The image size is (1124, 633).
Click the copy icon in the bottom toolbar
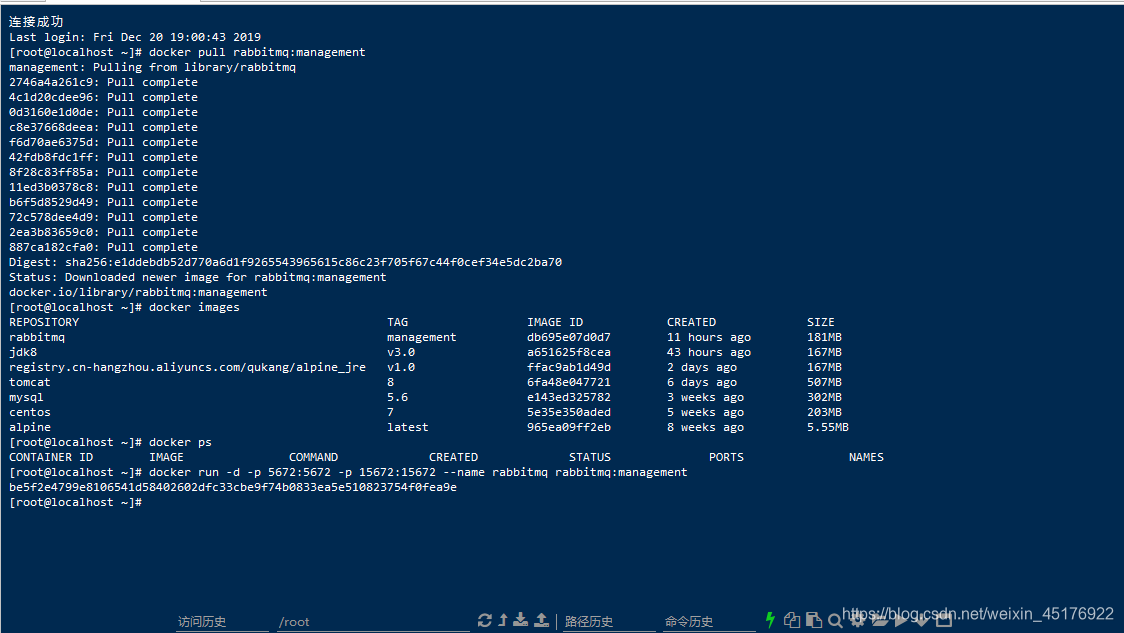pyautogui.click(x=791, y=620)
